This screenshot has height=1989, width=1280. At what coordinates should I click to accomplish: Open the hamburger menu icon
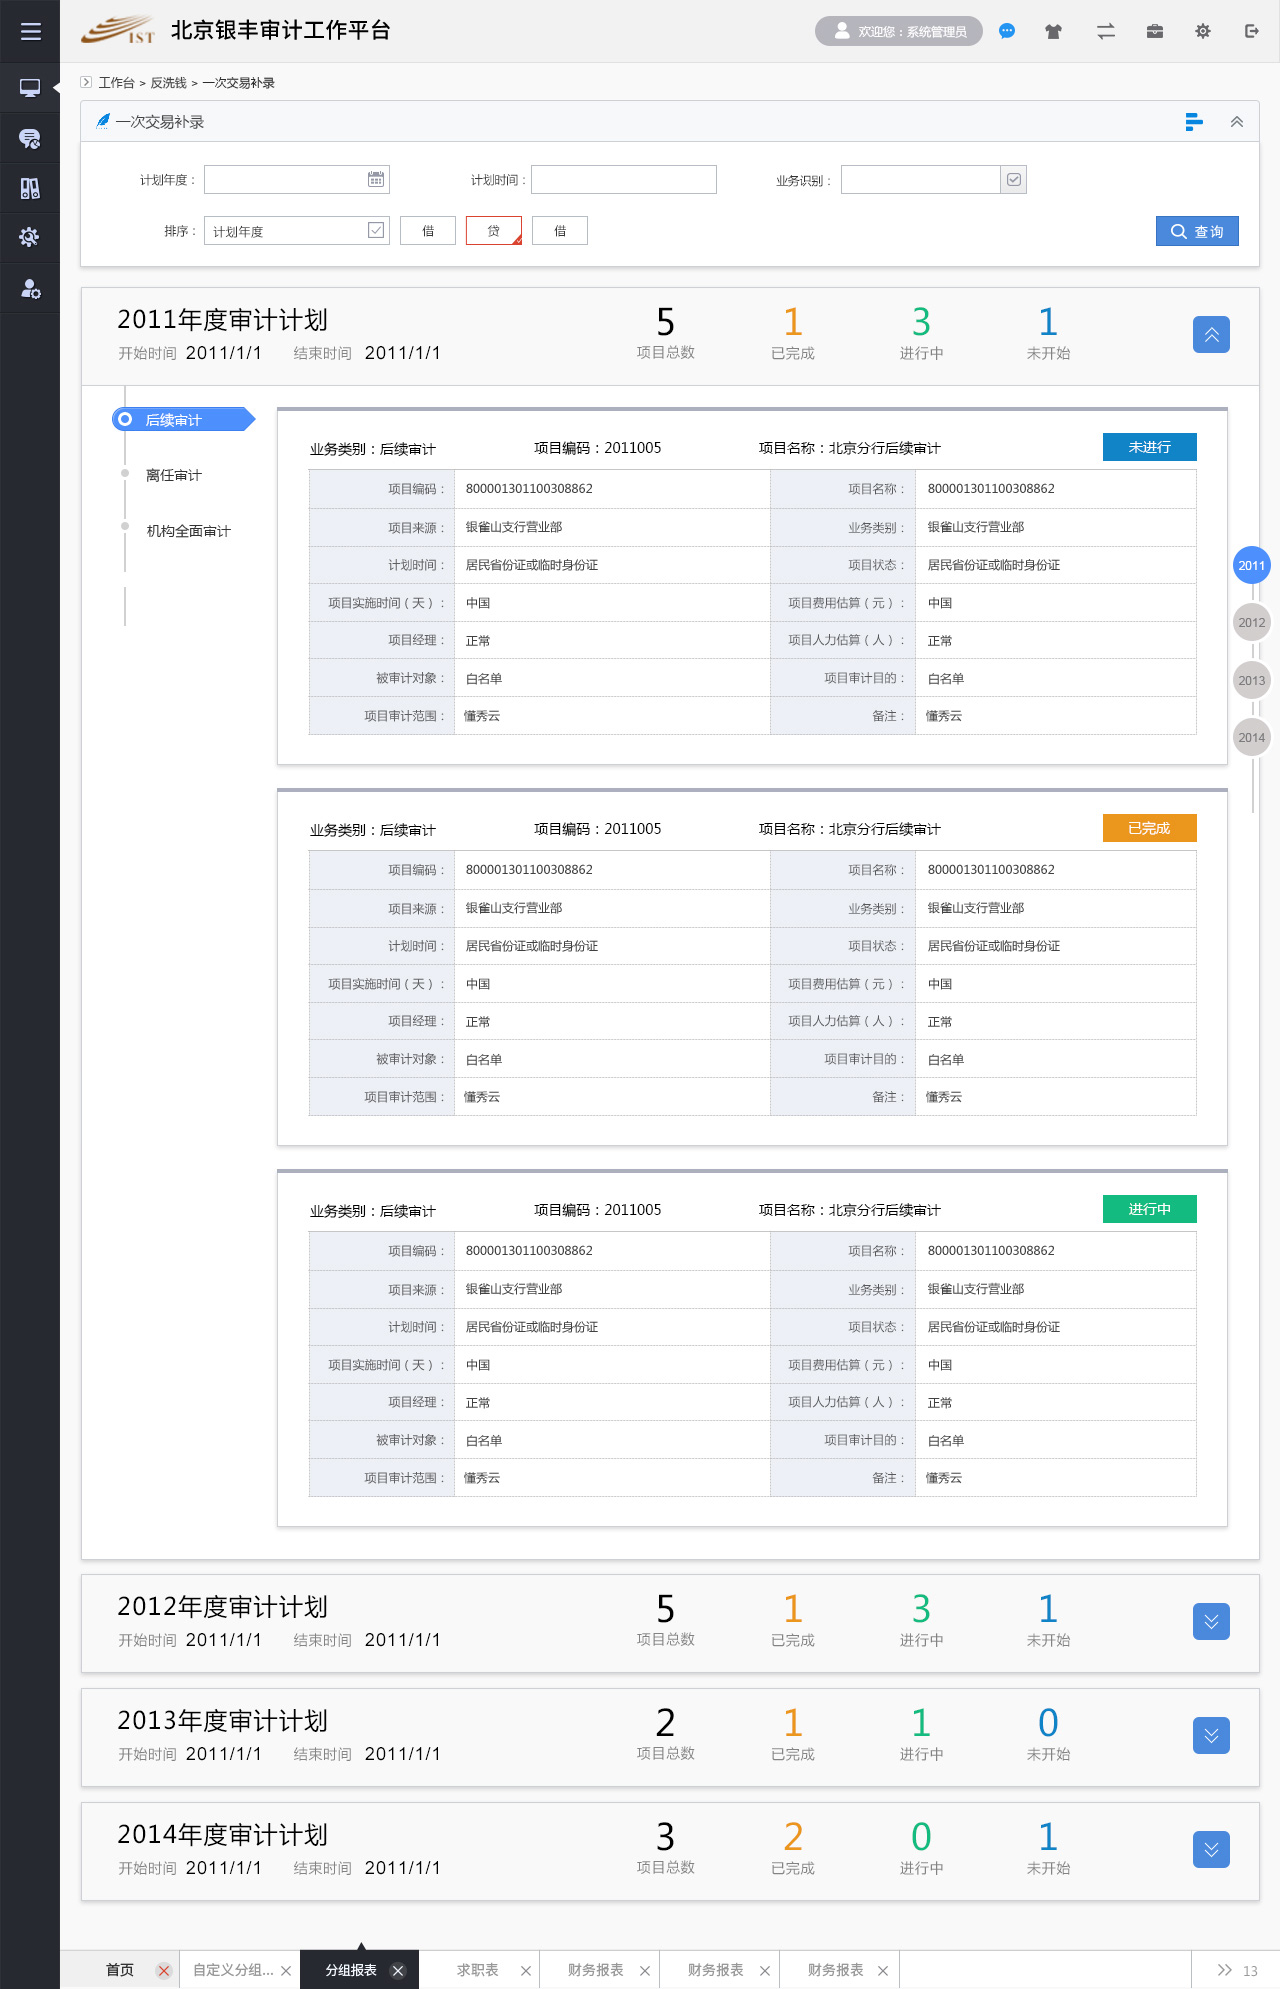click(x=30, y=31)
